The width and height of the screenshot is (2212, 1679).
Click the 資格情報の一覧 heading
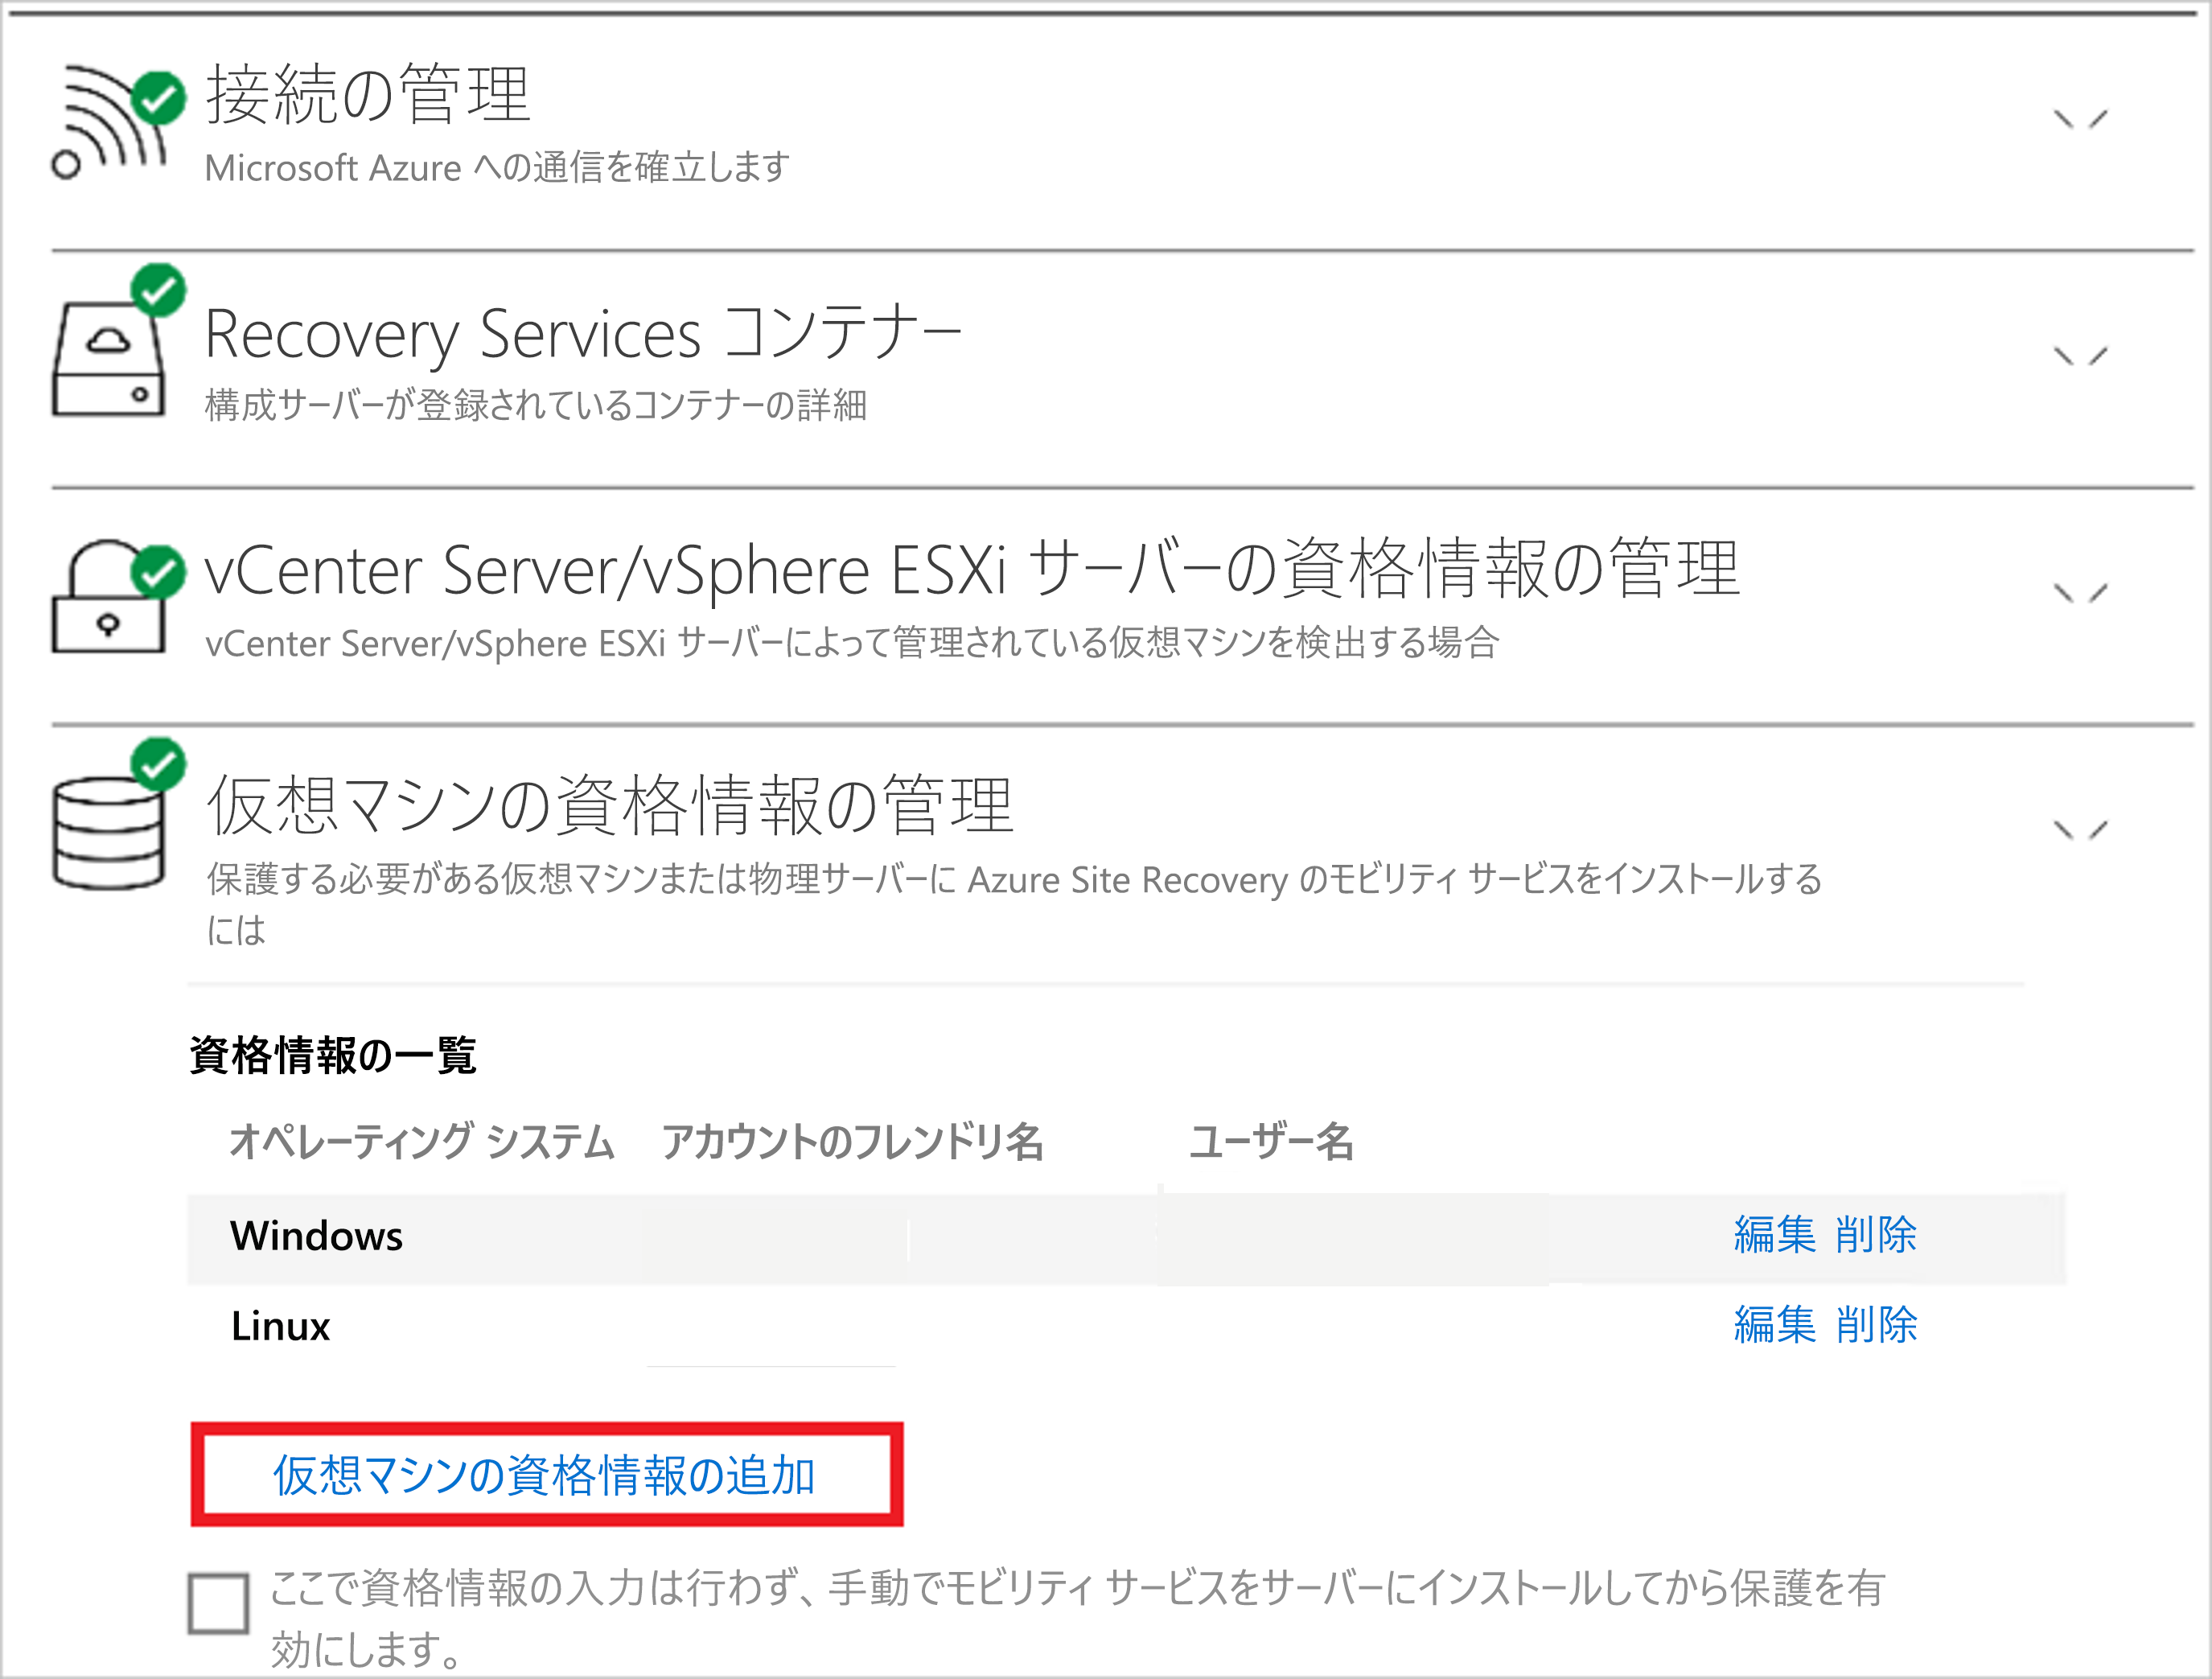click(333, 1055)
